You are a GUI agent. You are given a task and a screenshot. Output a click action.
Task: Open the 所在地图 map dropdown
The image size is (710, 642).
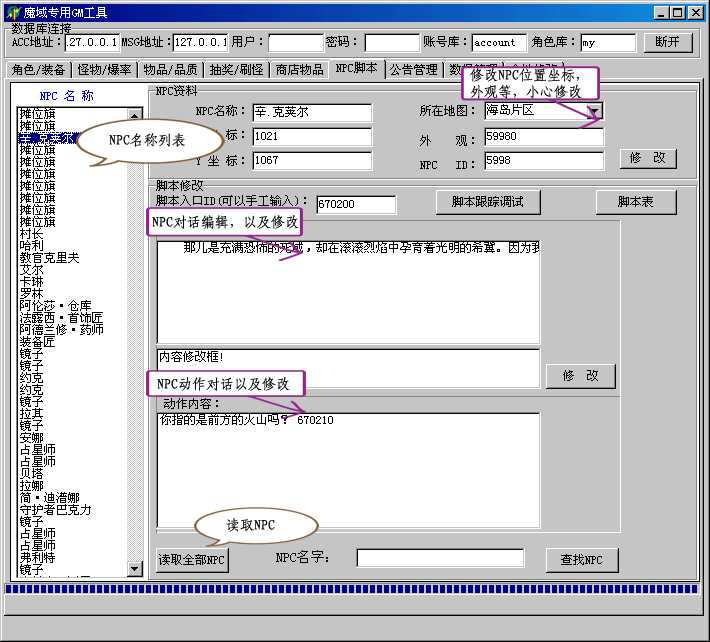pyautogui.click(x=594, y=111)
